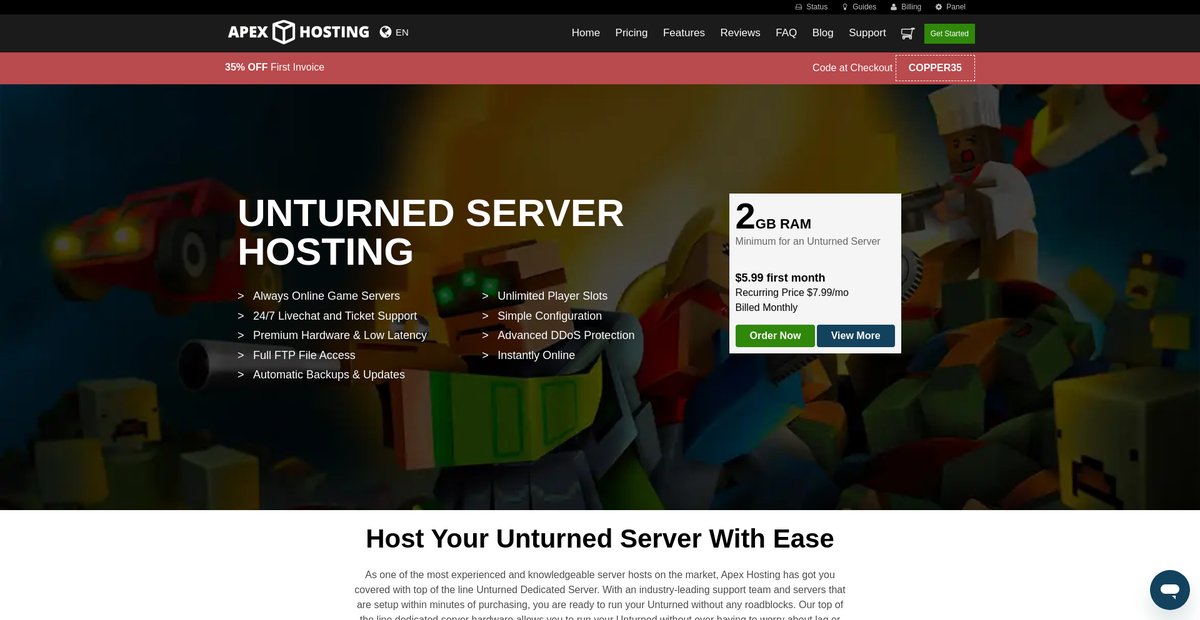This screenshot has width=1200, height=620.
Task: Click the Billing person icon
Action: 894,7
